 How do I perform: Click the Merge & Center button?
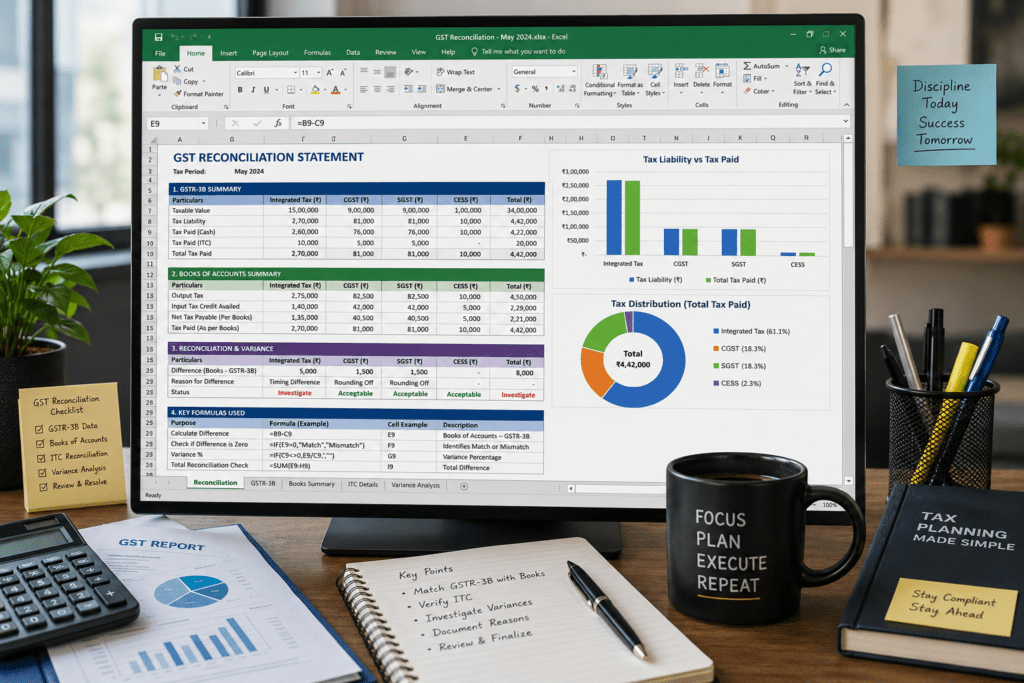coord(464,89)
